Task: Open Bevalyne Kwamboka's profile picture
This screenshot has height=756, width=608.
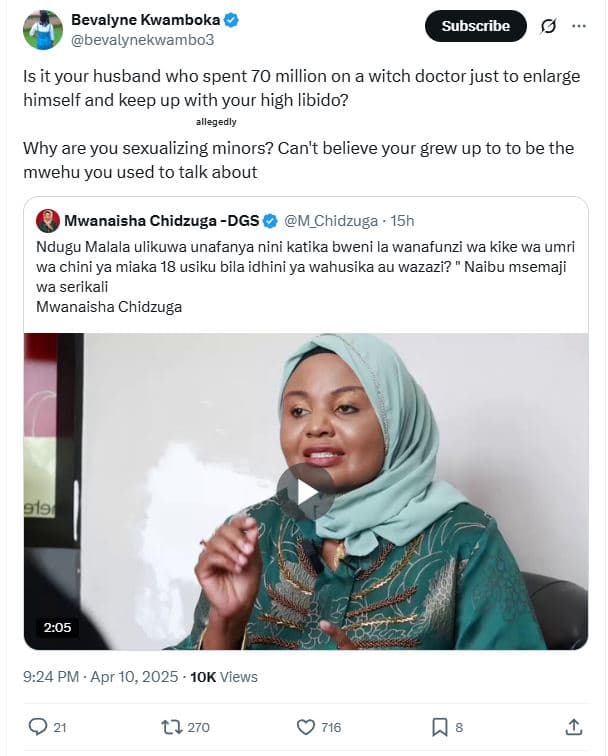Action: click(x=41, y=30)
